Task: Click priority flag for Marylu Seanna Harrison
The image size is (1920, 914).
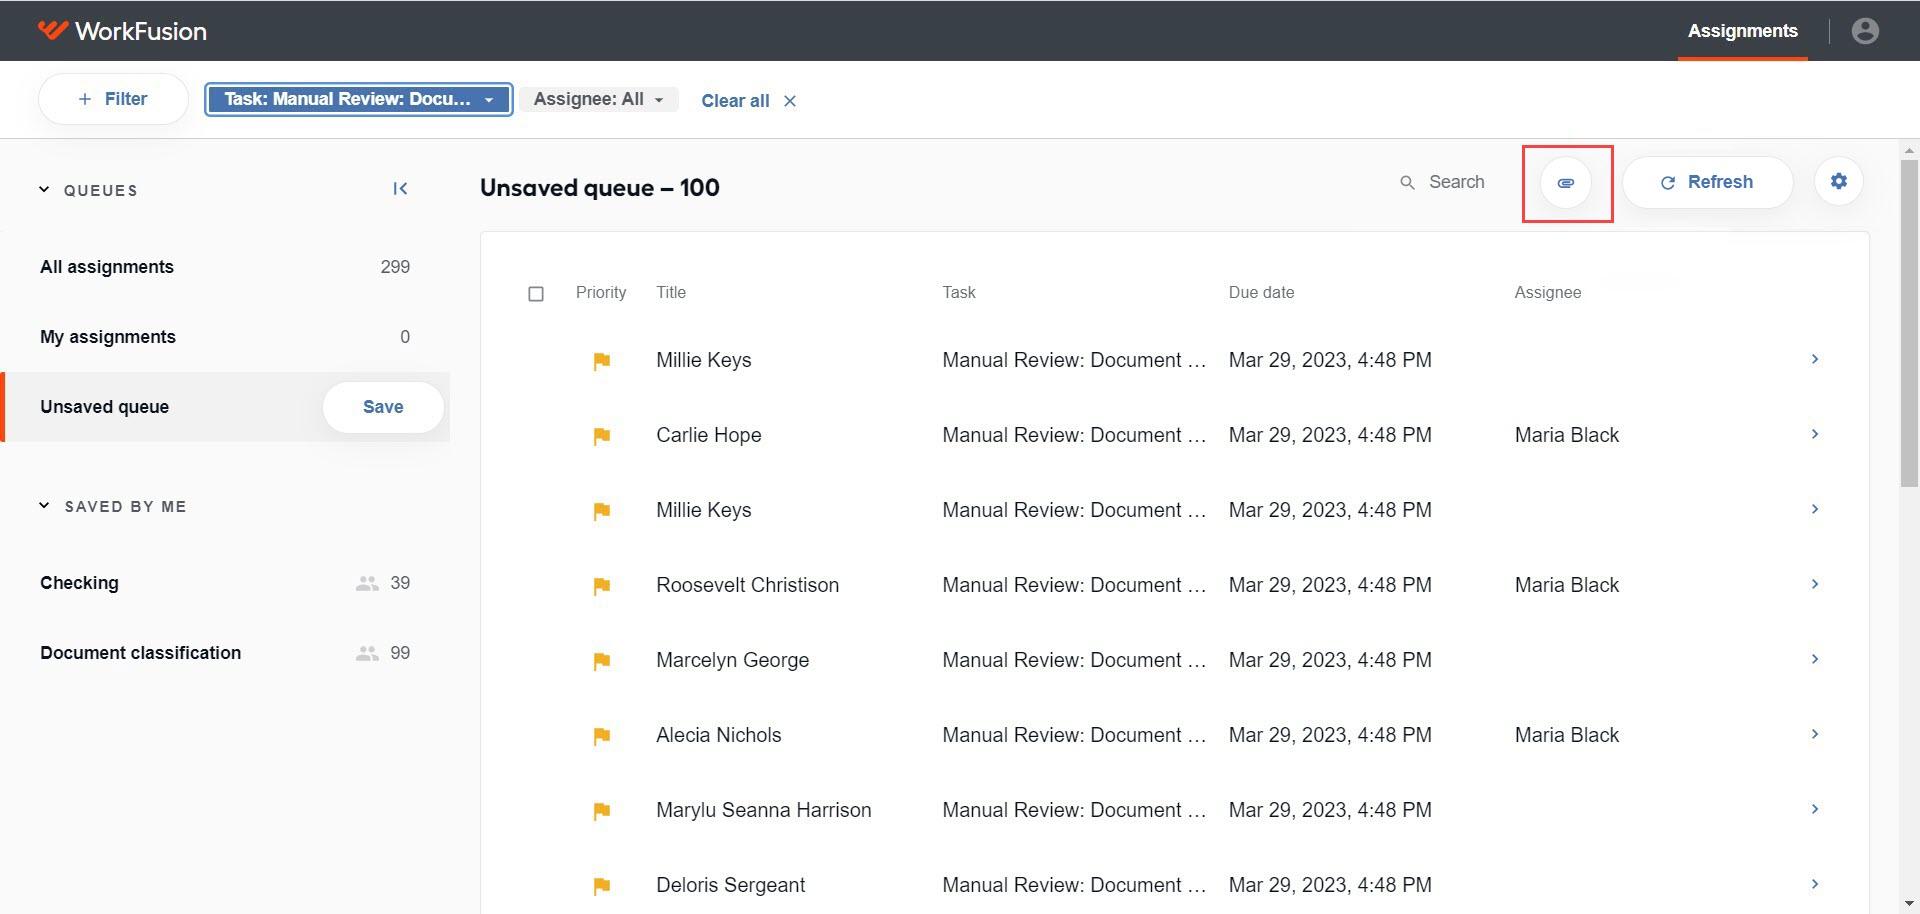Action: 602,811
